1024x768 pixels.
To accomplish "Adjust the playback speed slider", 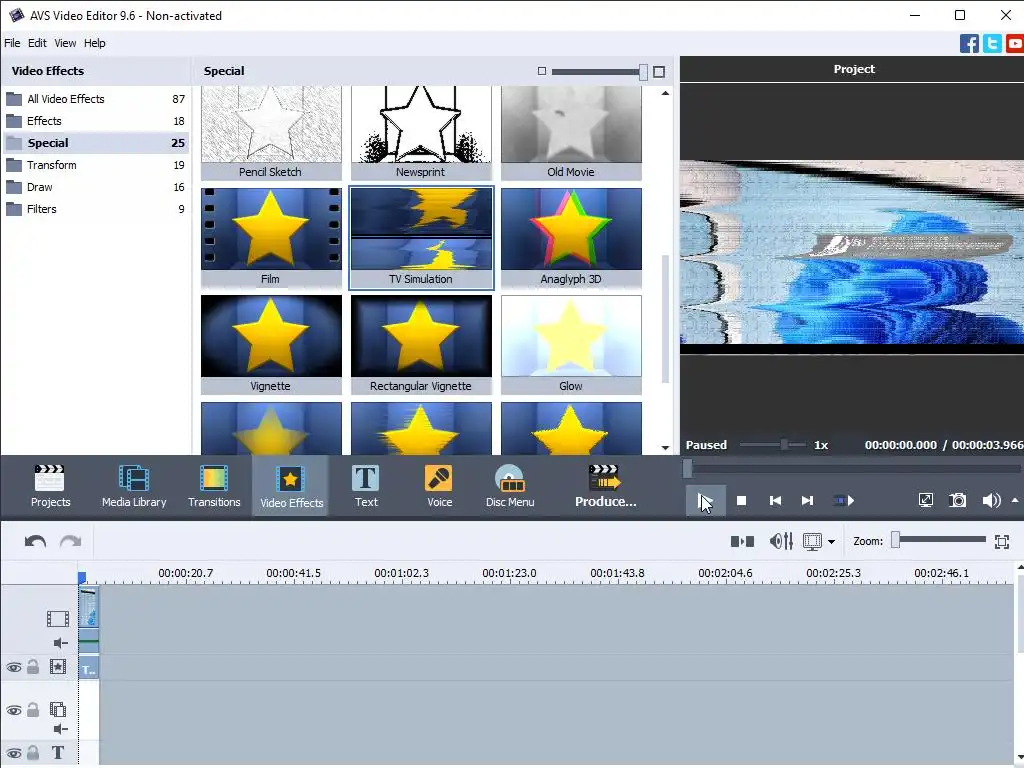I will (784, 445).
